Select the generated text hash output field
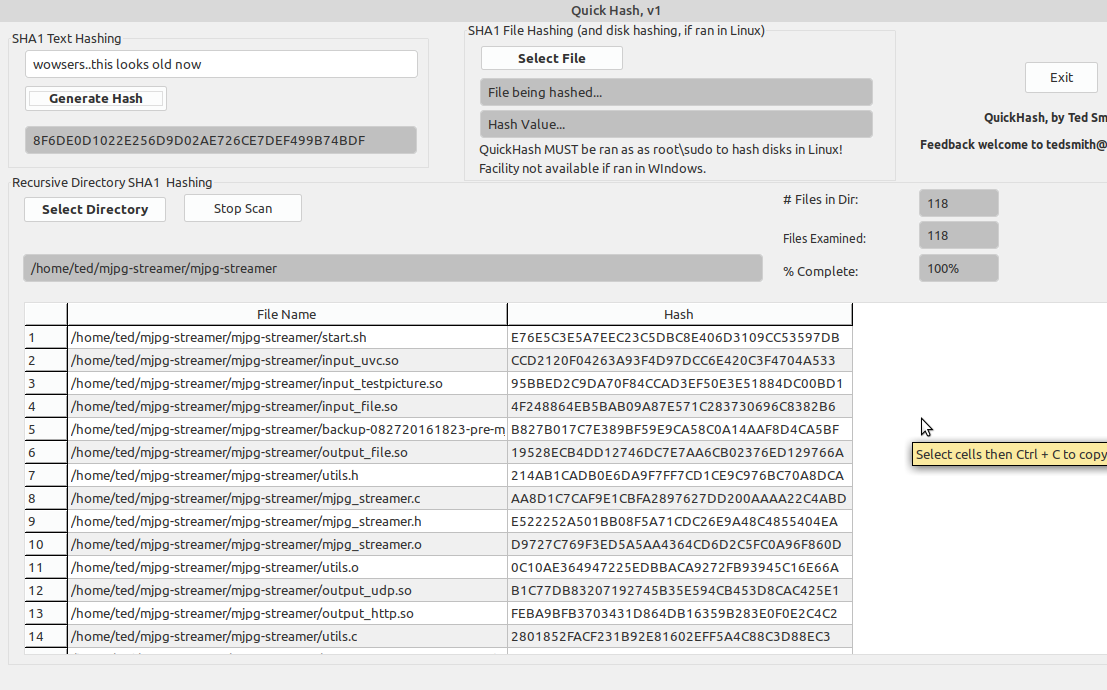1107x690 pixels. click(221, 140)
